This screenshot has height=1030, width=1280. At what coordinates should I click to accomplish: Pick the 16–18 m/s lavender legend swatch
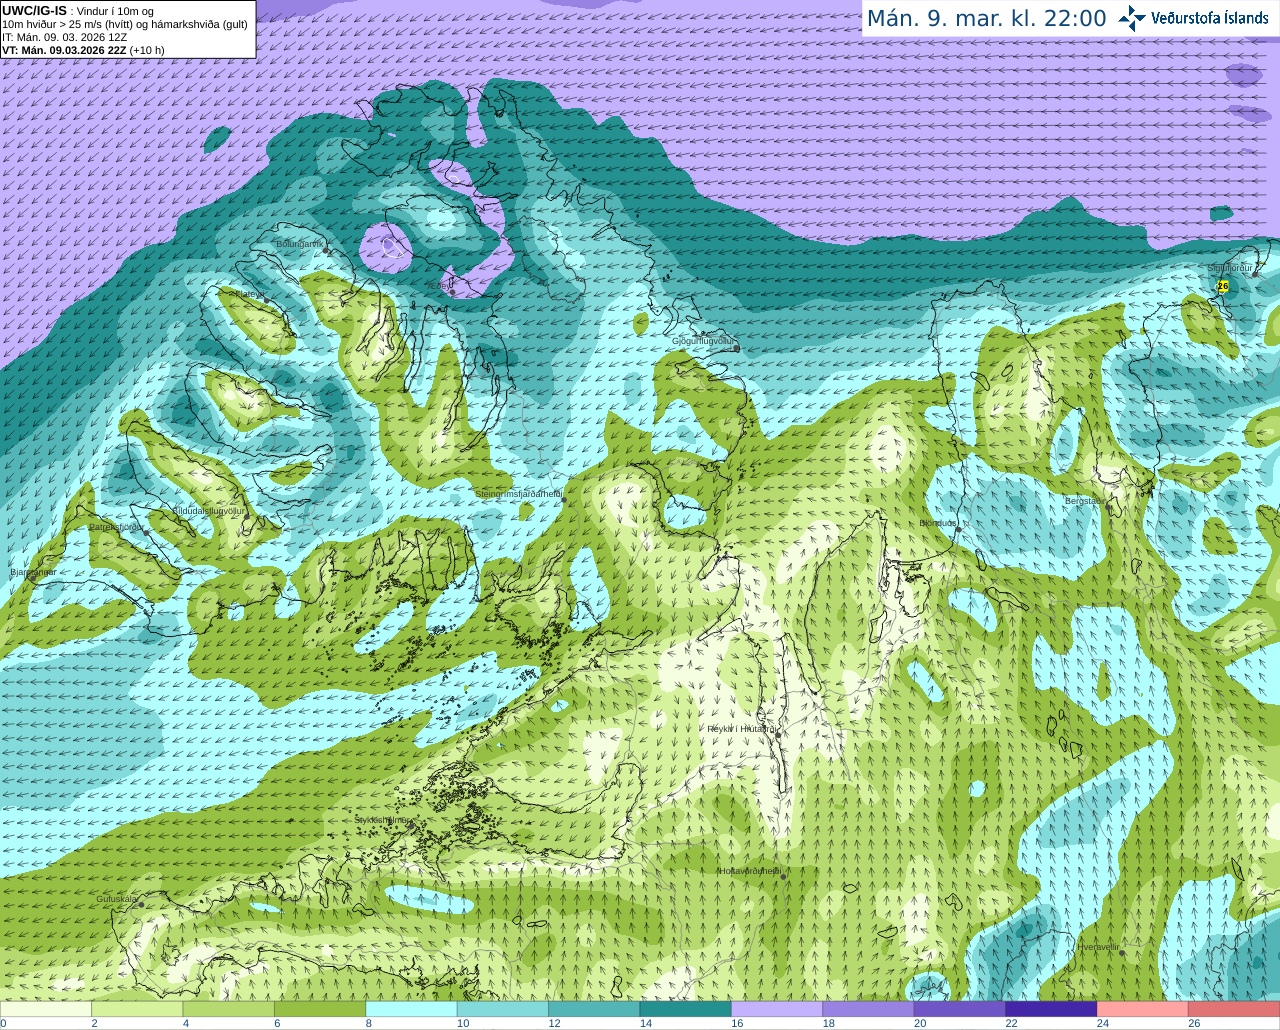(x=777, y=1009)
